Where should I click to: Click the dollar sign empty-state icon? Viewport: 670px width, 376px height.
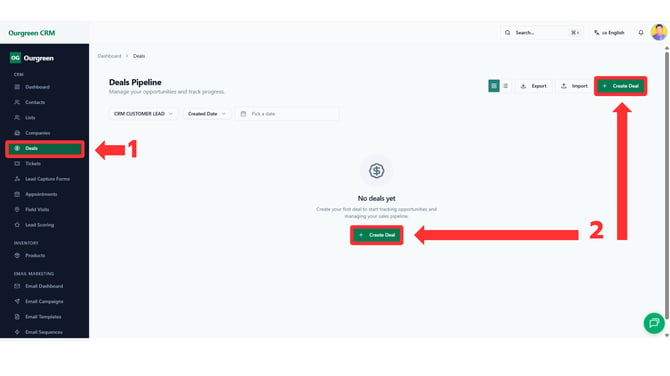376,171
